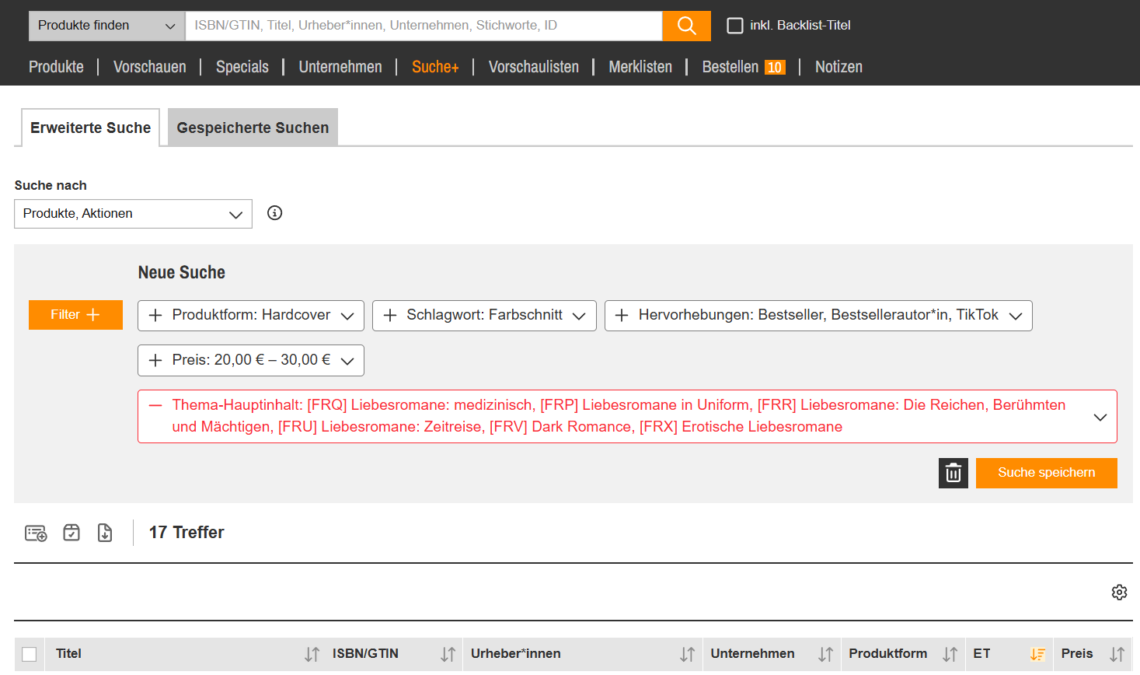
Task: Click the calendar check icon above results
Action: (x=71, y=532)
